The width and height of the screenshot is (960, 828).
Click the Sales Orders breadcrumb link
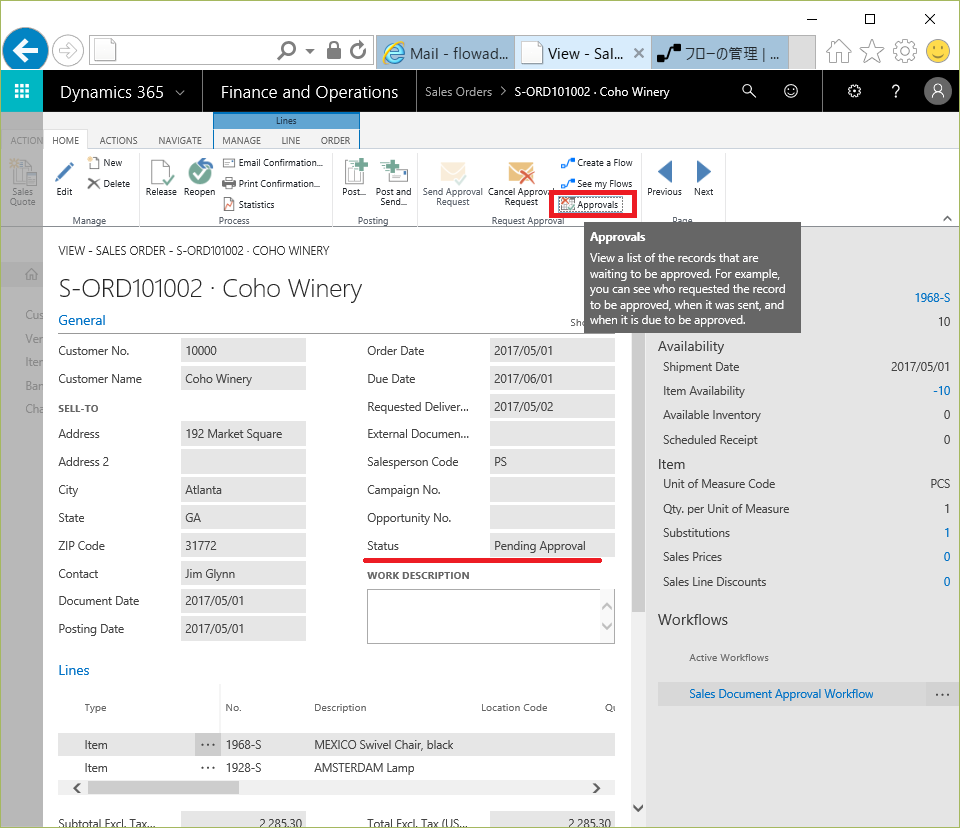(x=458, y=92)
